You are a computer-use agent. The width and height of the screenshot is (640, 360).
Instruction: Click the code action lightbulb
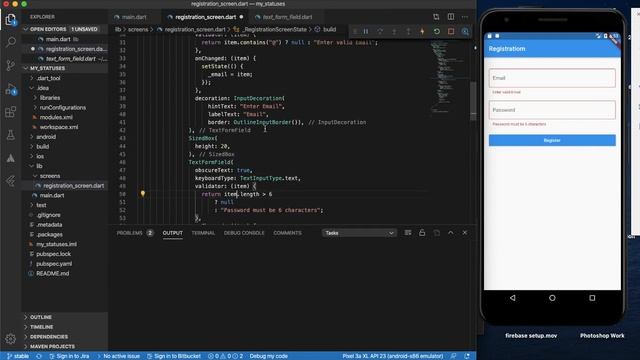tap(143, 194)
